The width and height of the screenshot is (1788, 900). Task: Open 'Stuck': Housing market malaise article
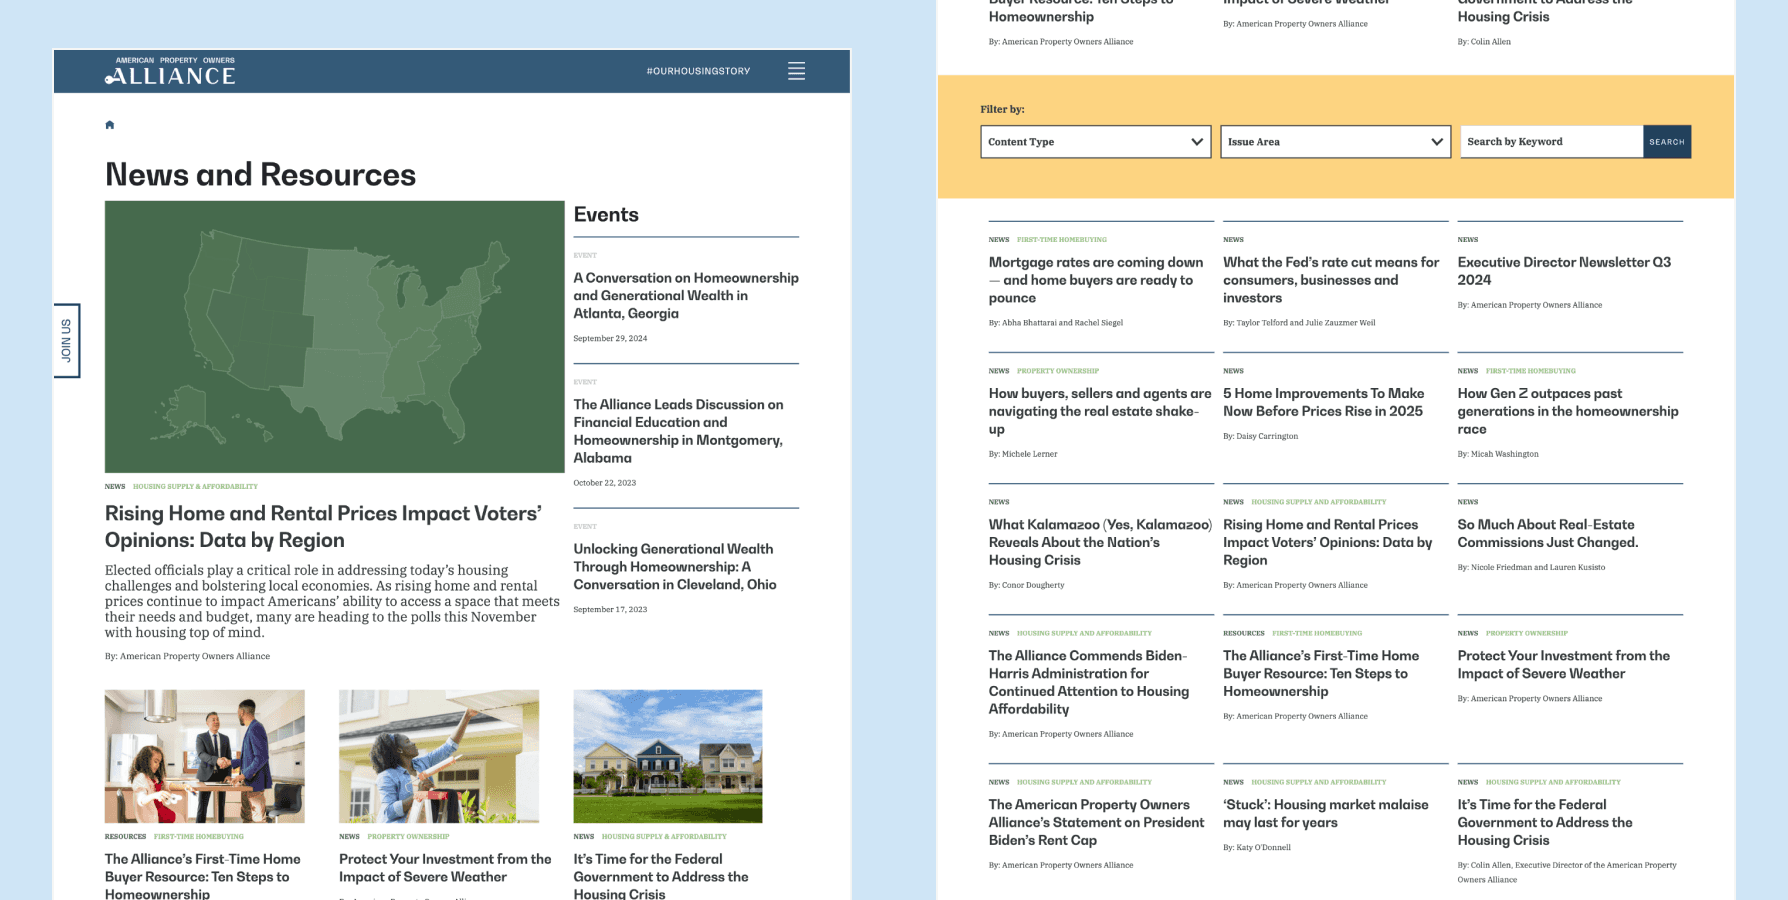click(x=1326, y=814)
